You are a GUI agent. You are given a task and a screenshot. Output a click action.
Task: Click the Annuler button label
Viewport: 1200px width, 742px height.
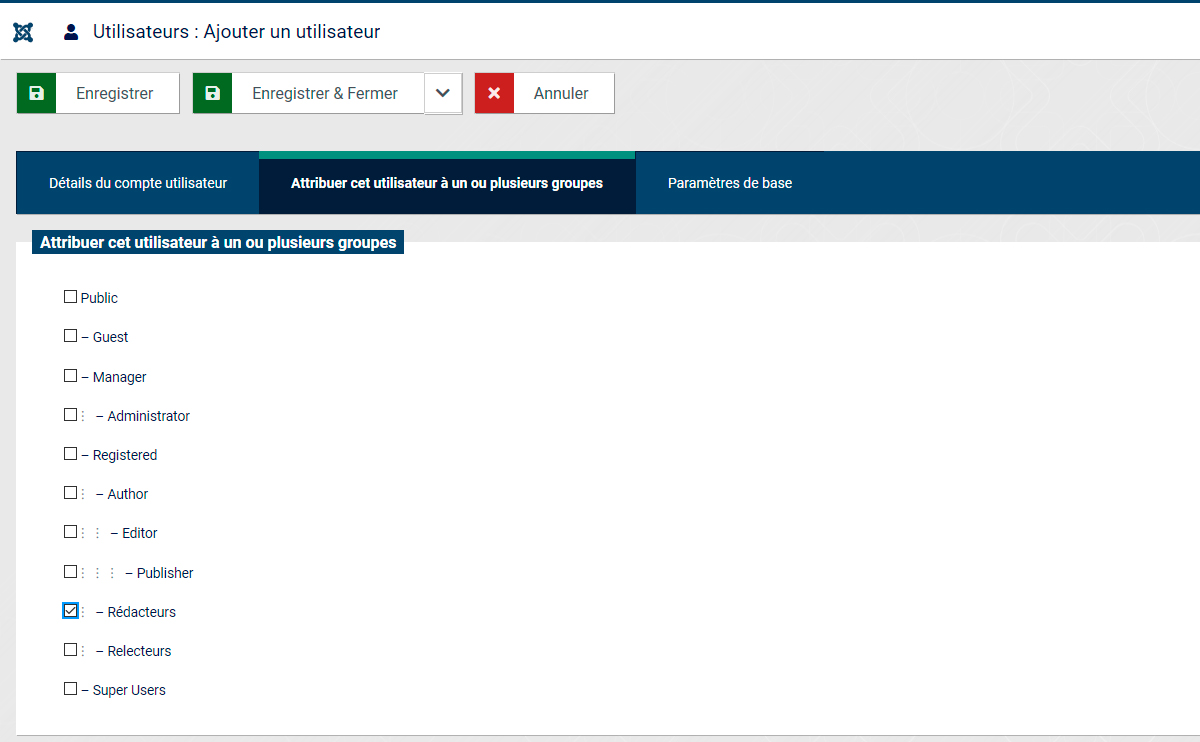[561, 93]
